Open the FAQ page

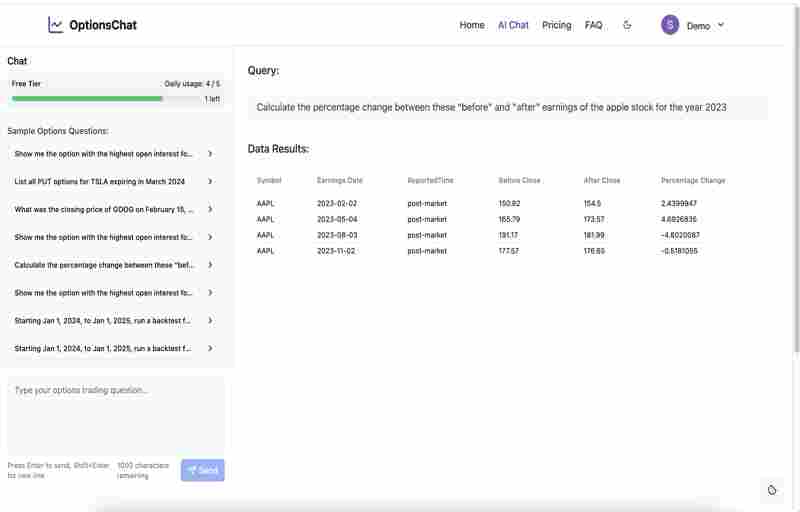tap(593, 25)
